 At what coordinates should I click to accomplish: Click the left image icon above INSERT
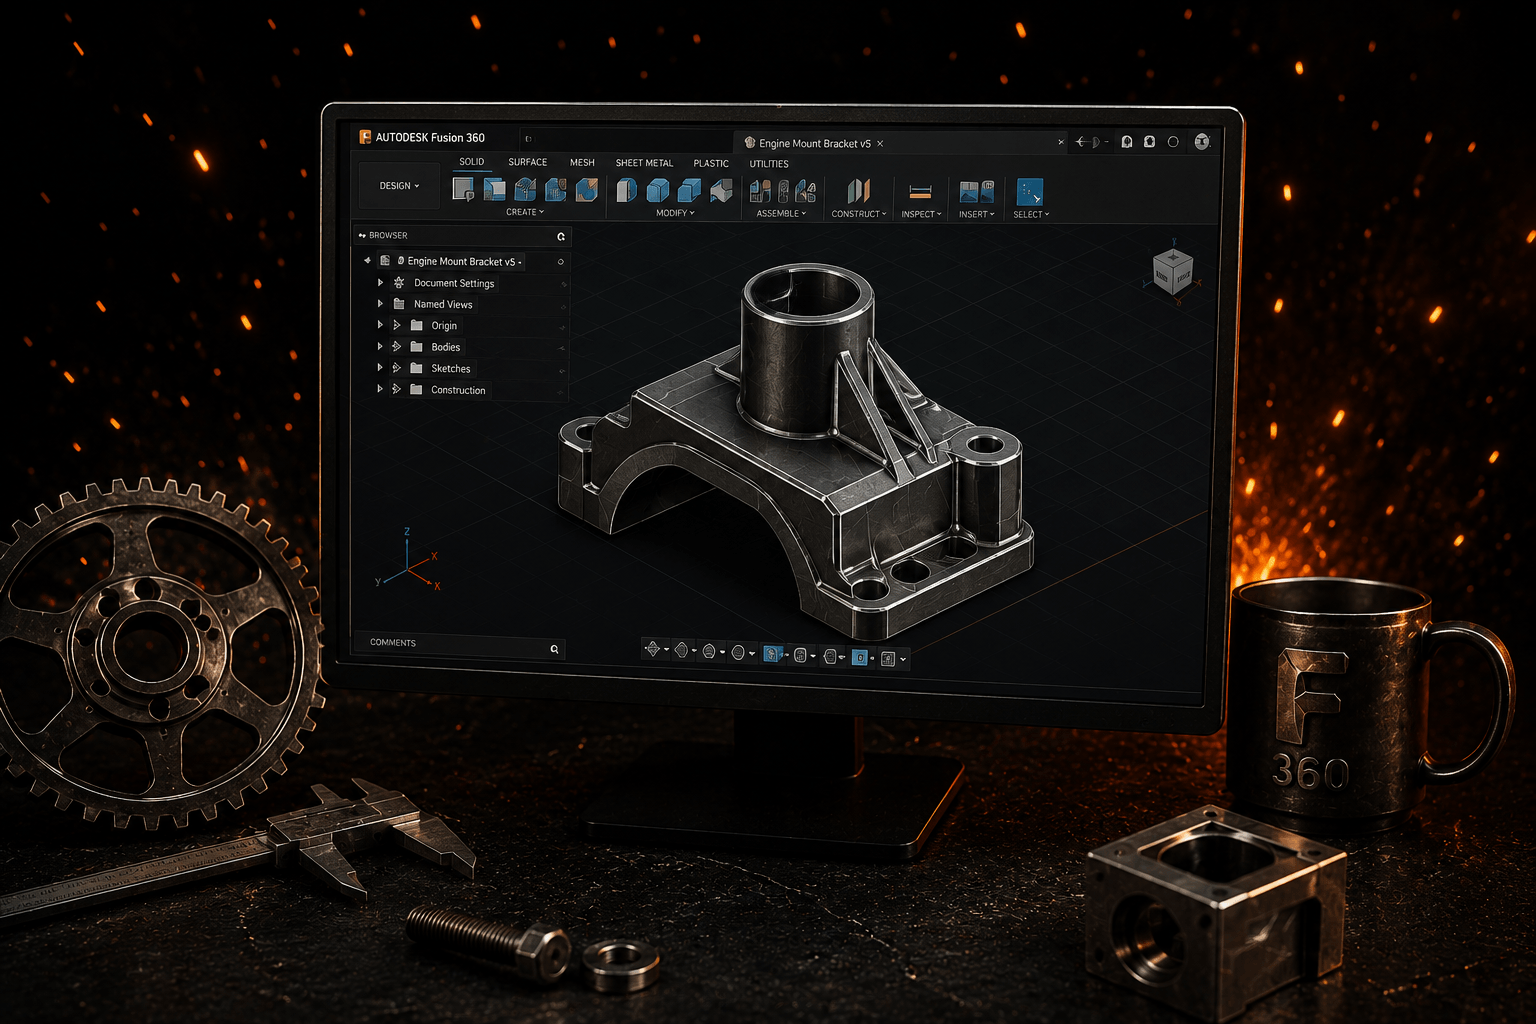coord(969,192)
